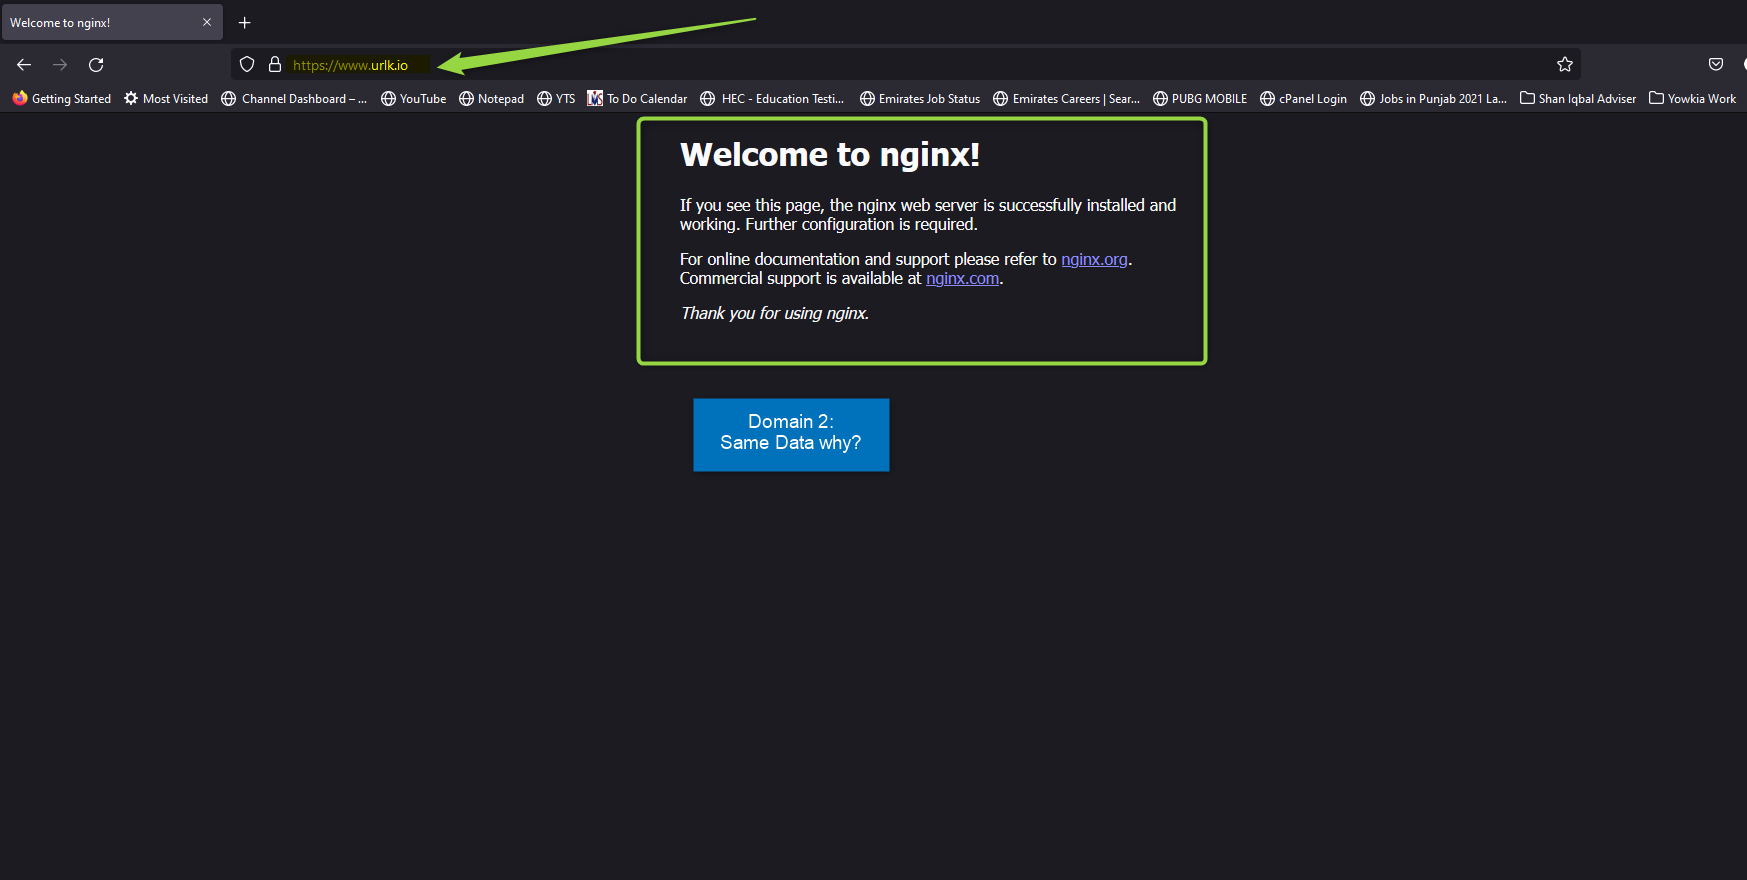
Task: Open the To Do Calendar bookmark
Action: coord(637,99)
